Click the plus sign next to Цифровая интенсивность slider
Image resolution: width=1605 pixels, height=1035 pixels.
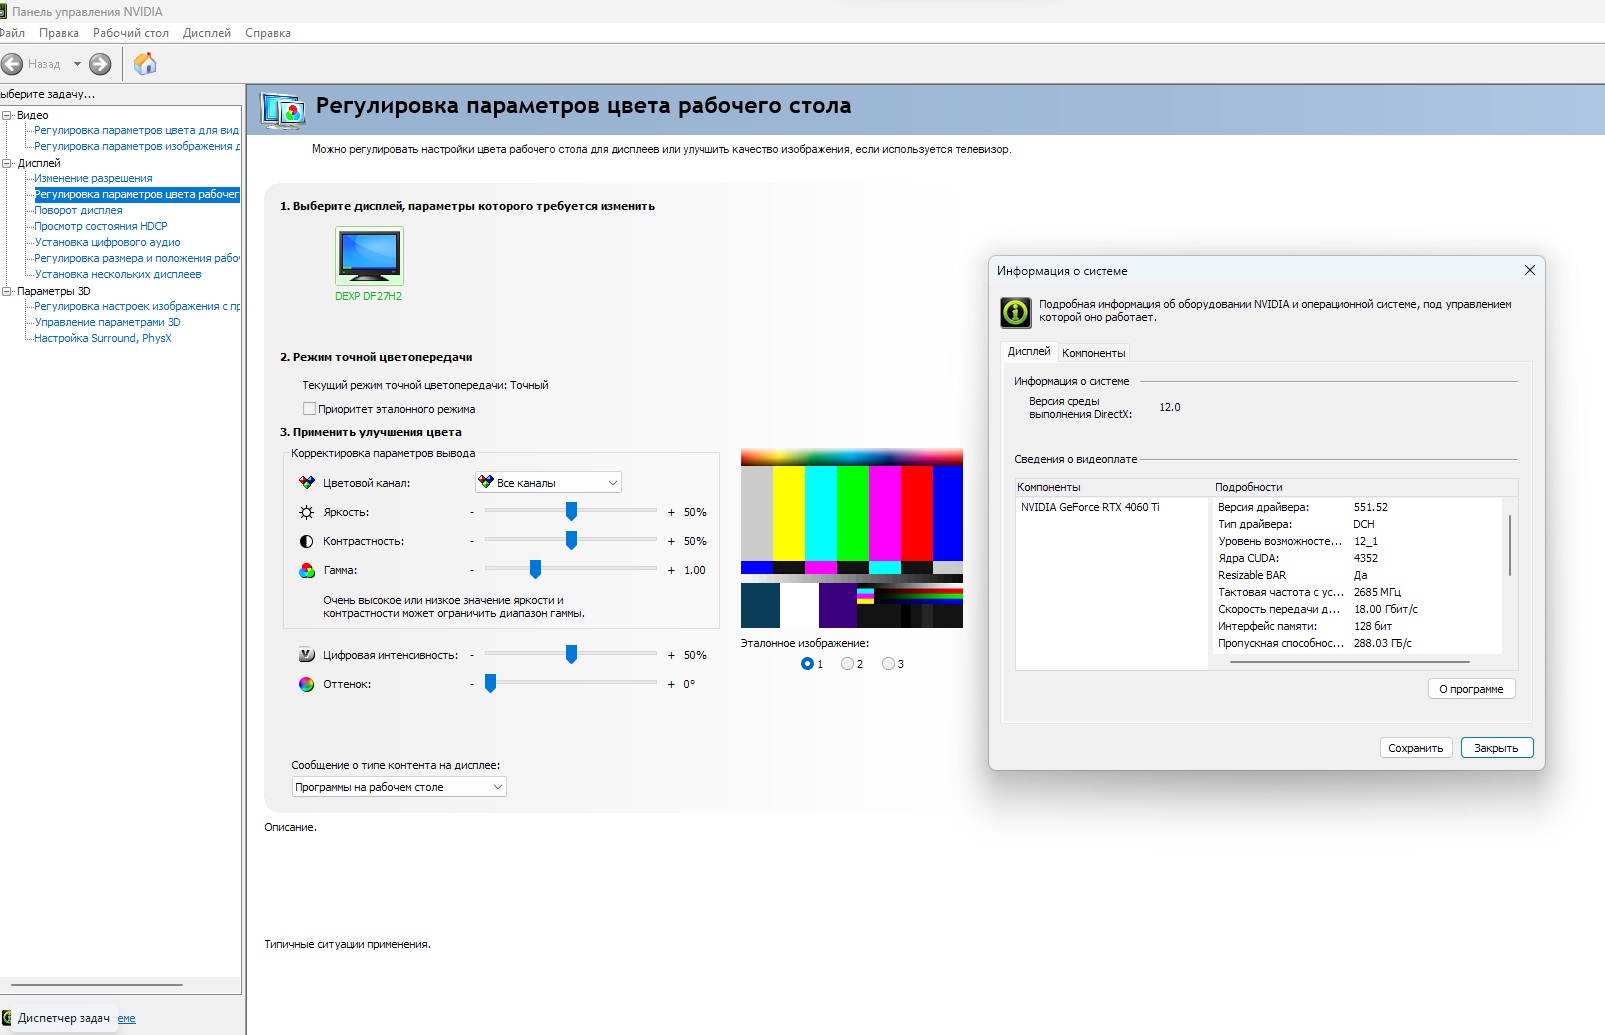671,655
